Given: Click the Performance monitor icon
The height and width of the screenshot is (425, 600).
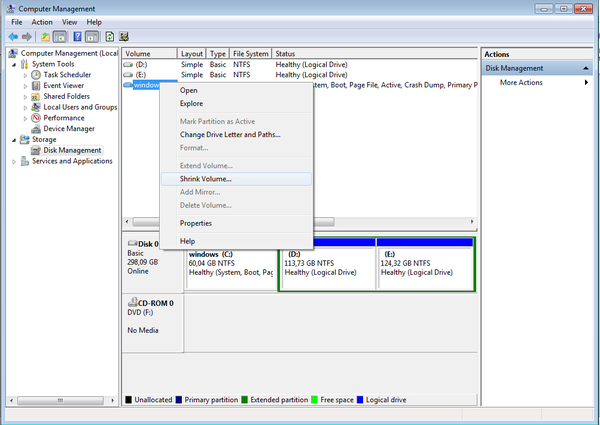Looking at the screenshot, I should point(36,118).
